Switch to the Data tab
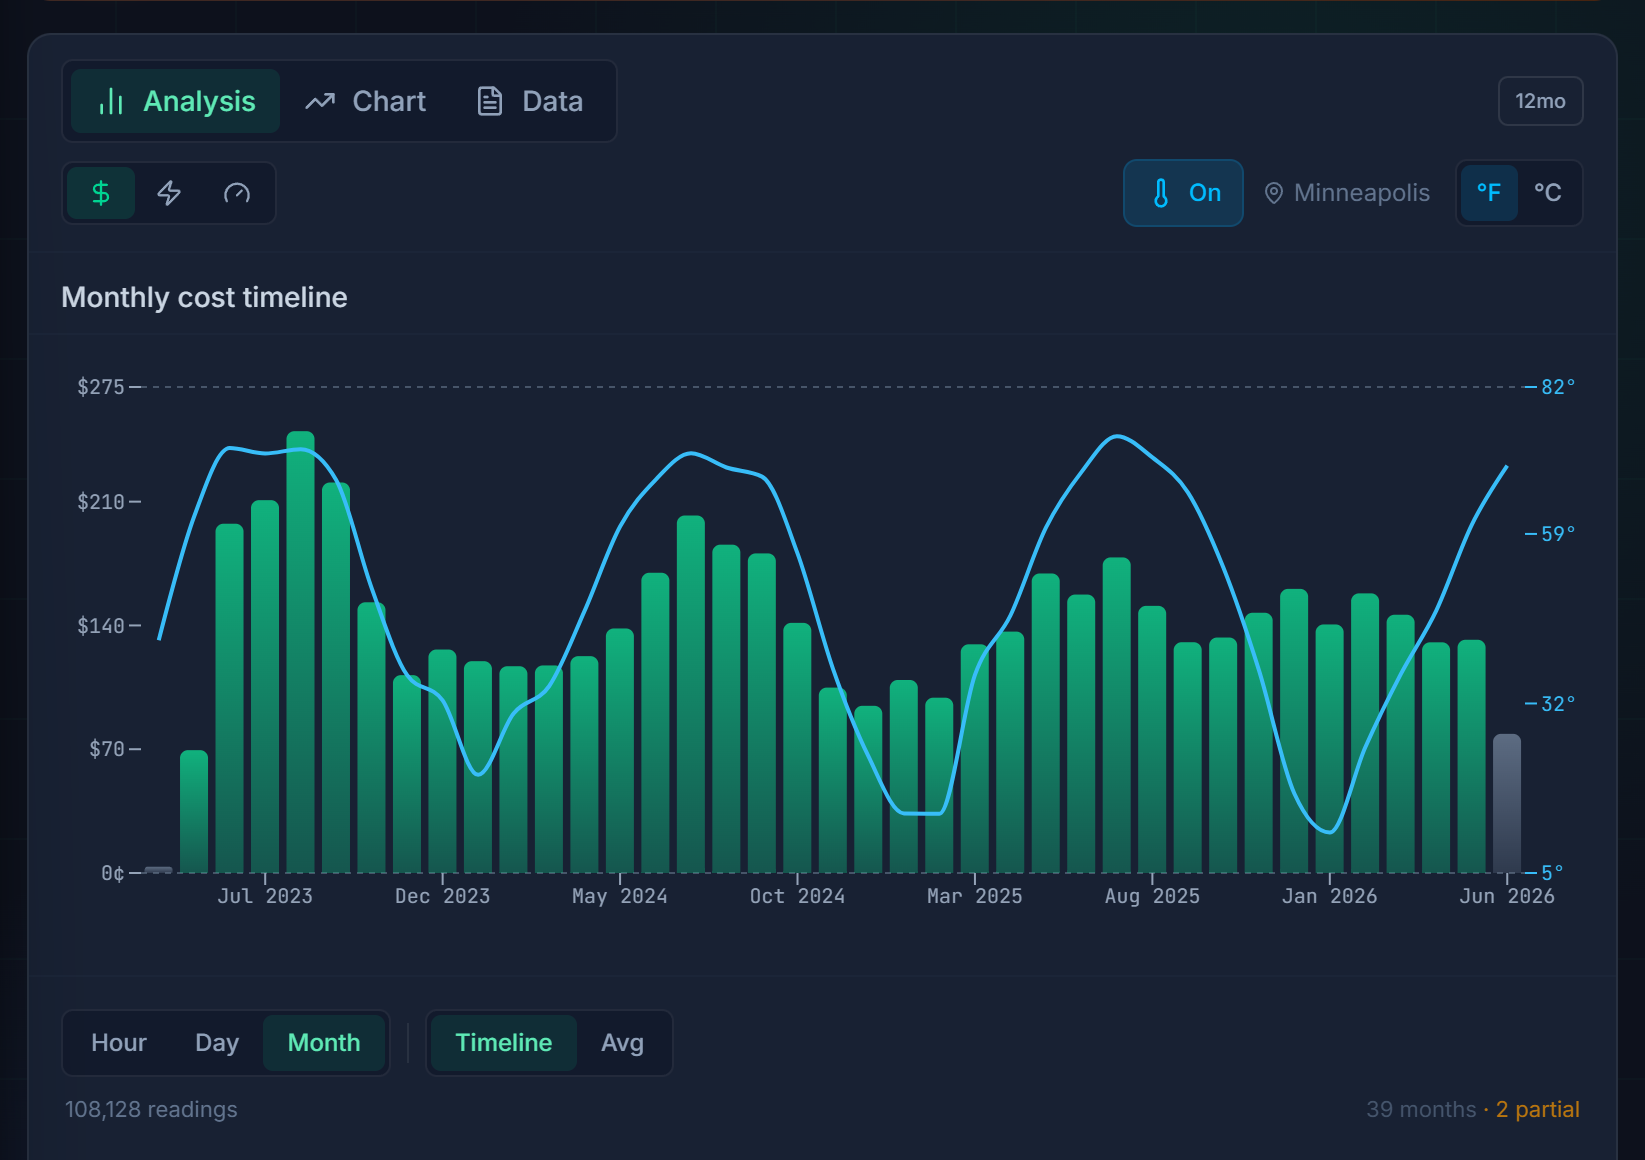Viewport: 1645px width, 1160px height. coord(530,101)
